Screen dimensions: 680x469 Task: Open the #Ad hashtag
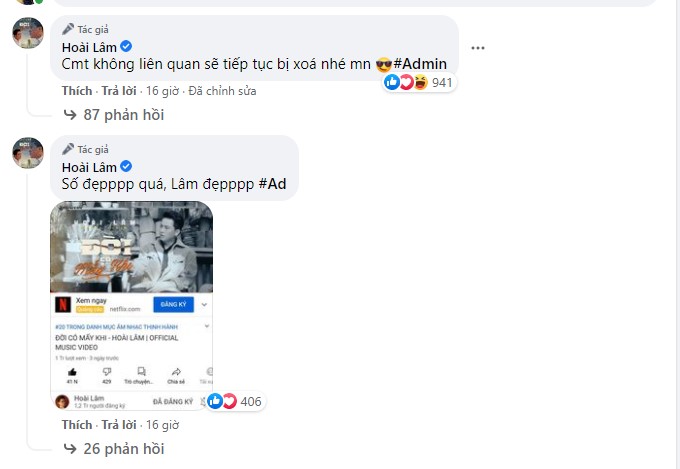[x=272, y=184]
